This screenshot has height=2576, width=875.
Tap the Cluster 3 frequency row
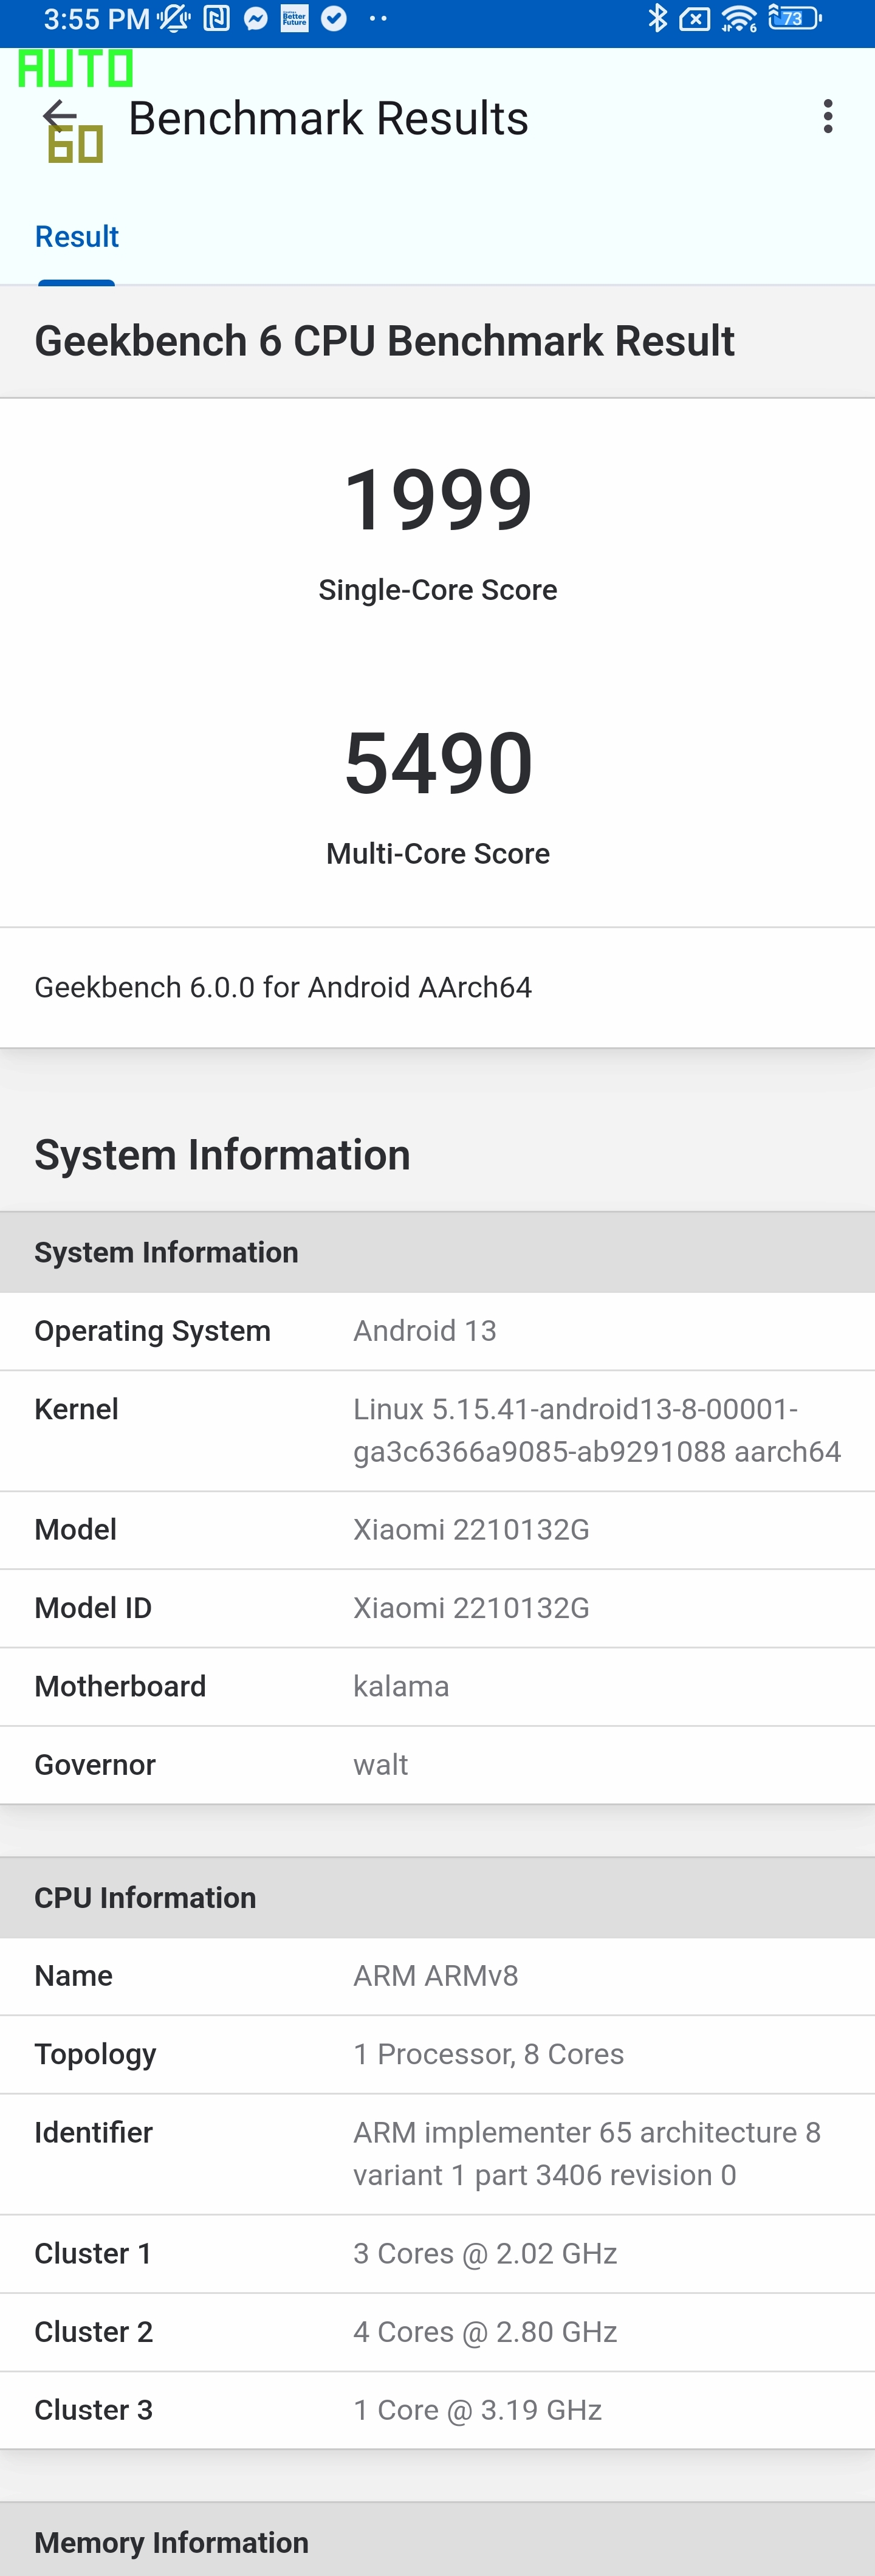[437, 2410]
